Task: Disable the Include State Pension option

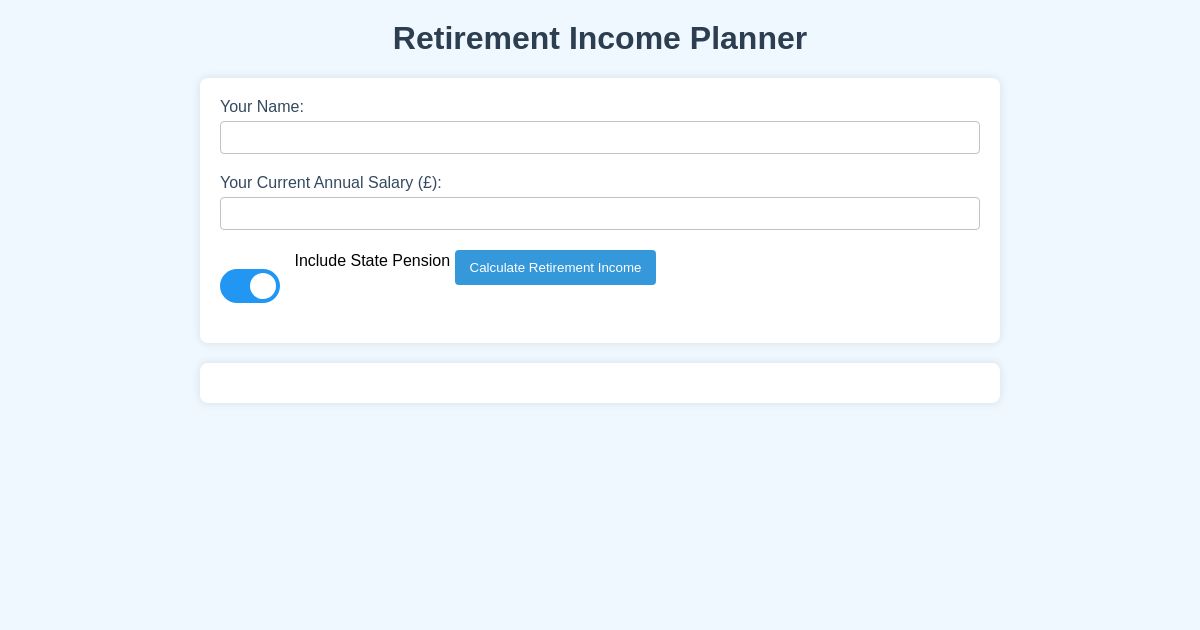Action: (x=250, y=286)
